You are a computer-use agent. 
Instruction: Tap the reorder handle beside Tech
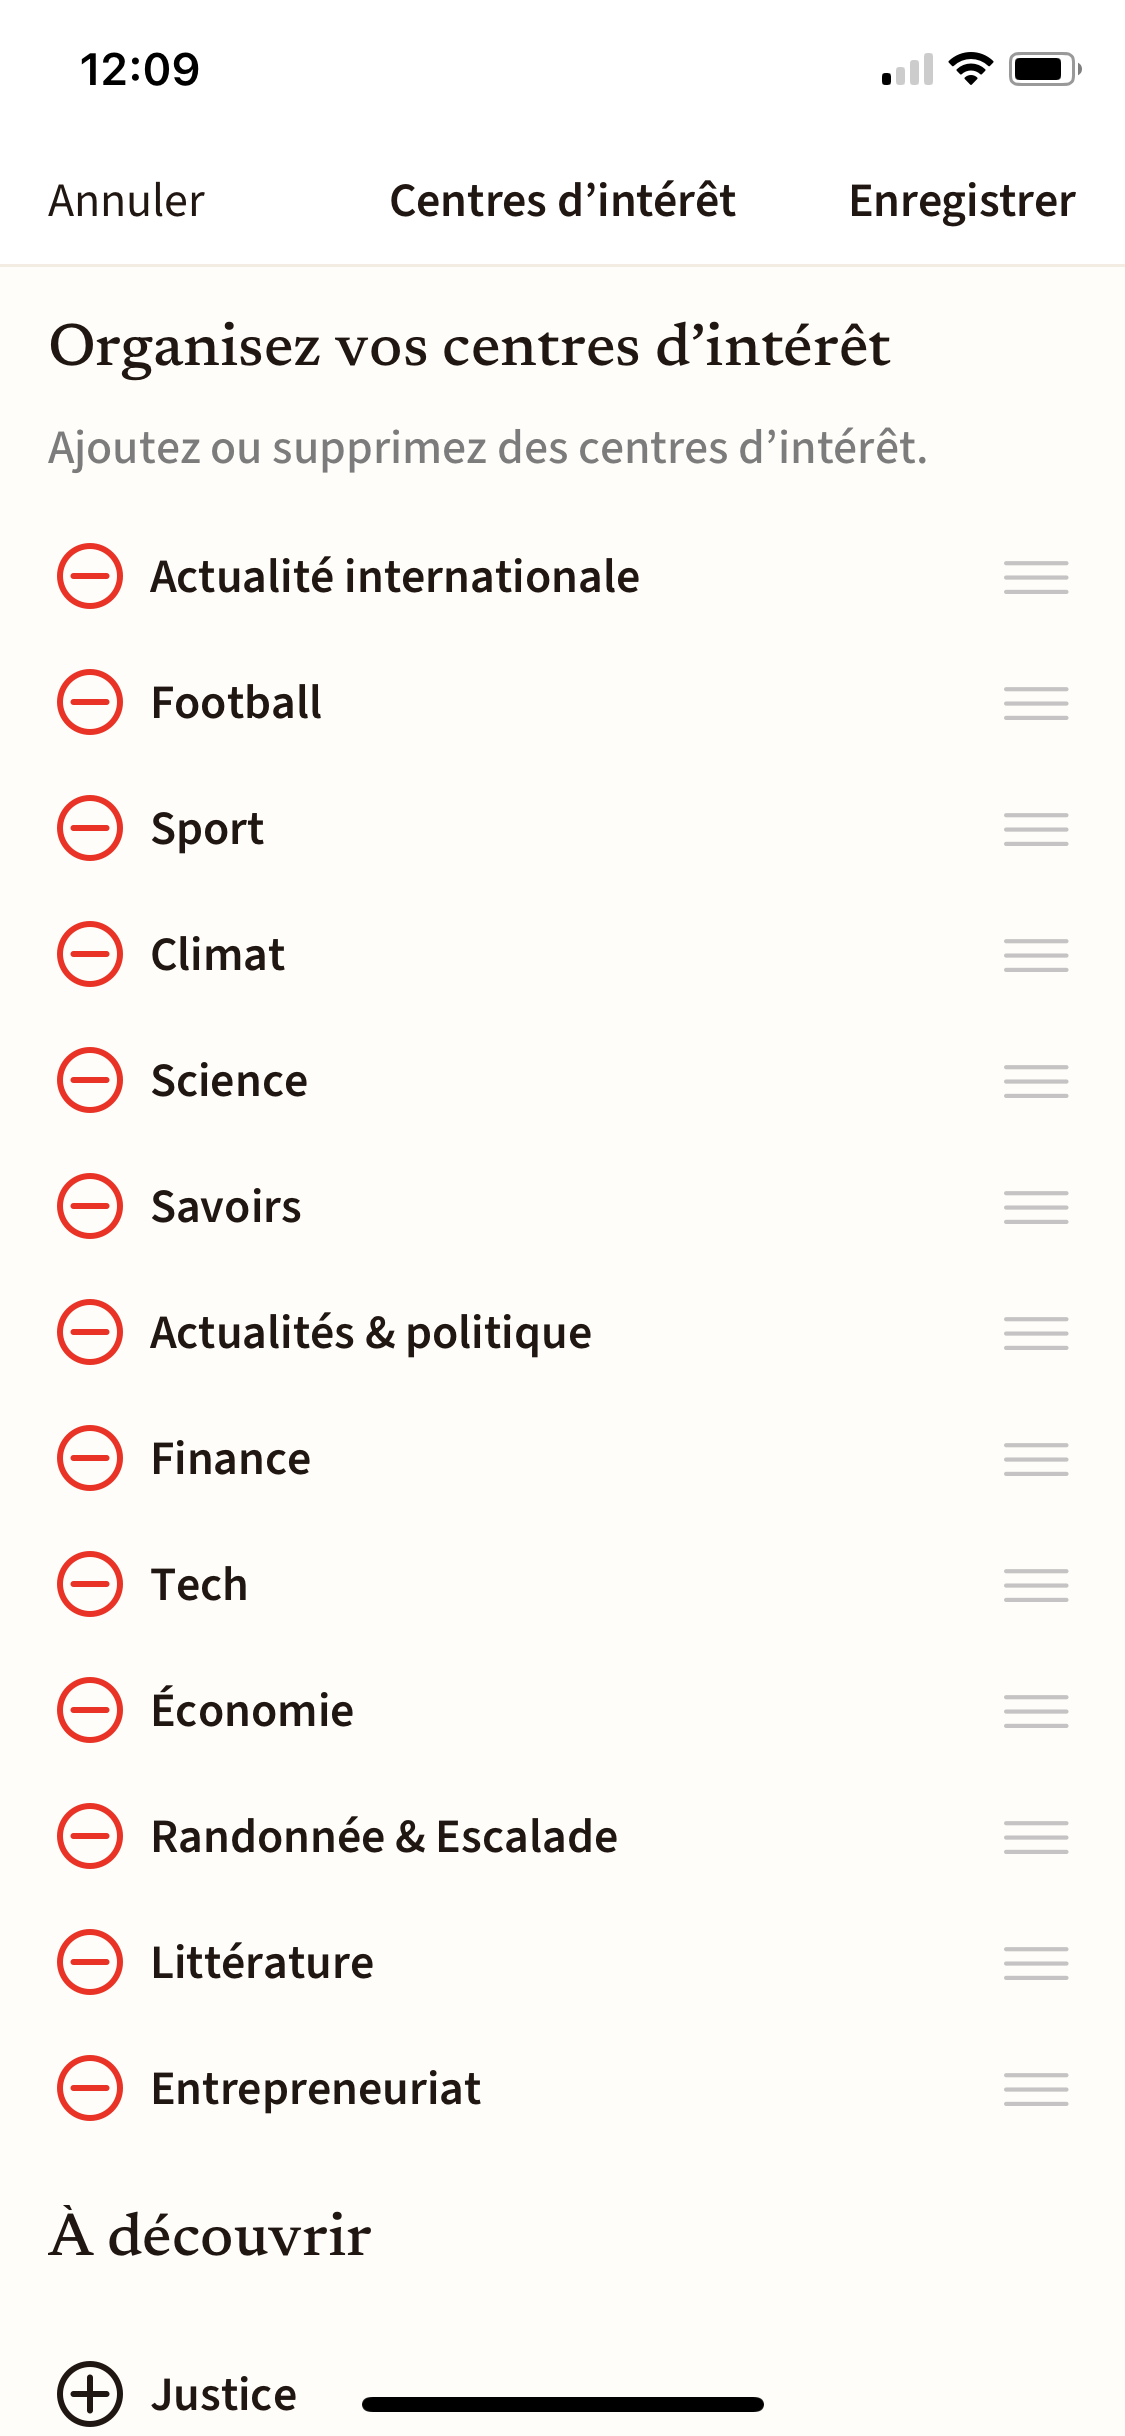1036,1585
